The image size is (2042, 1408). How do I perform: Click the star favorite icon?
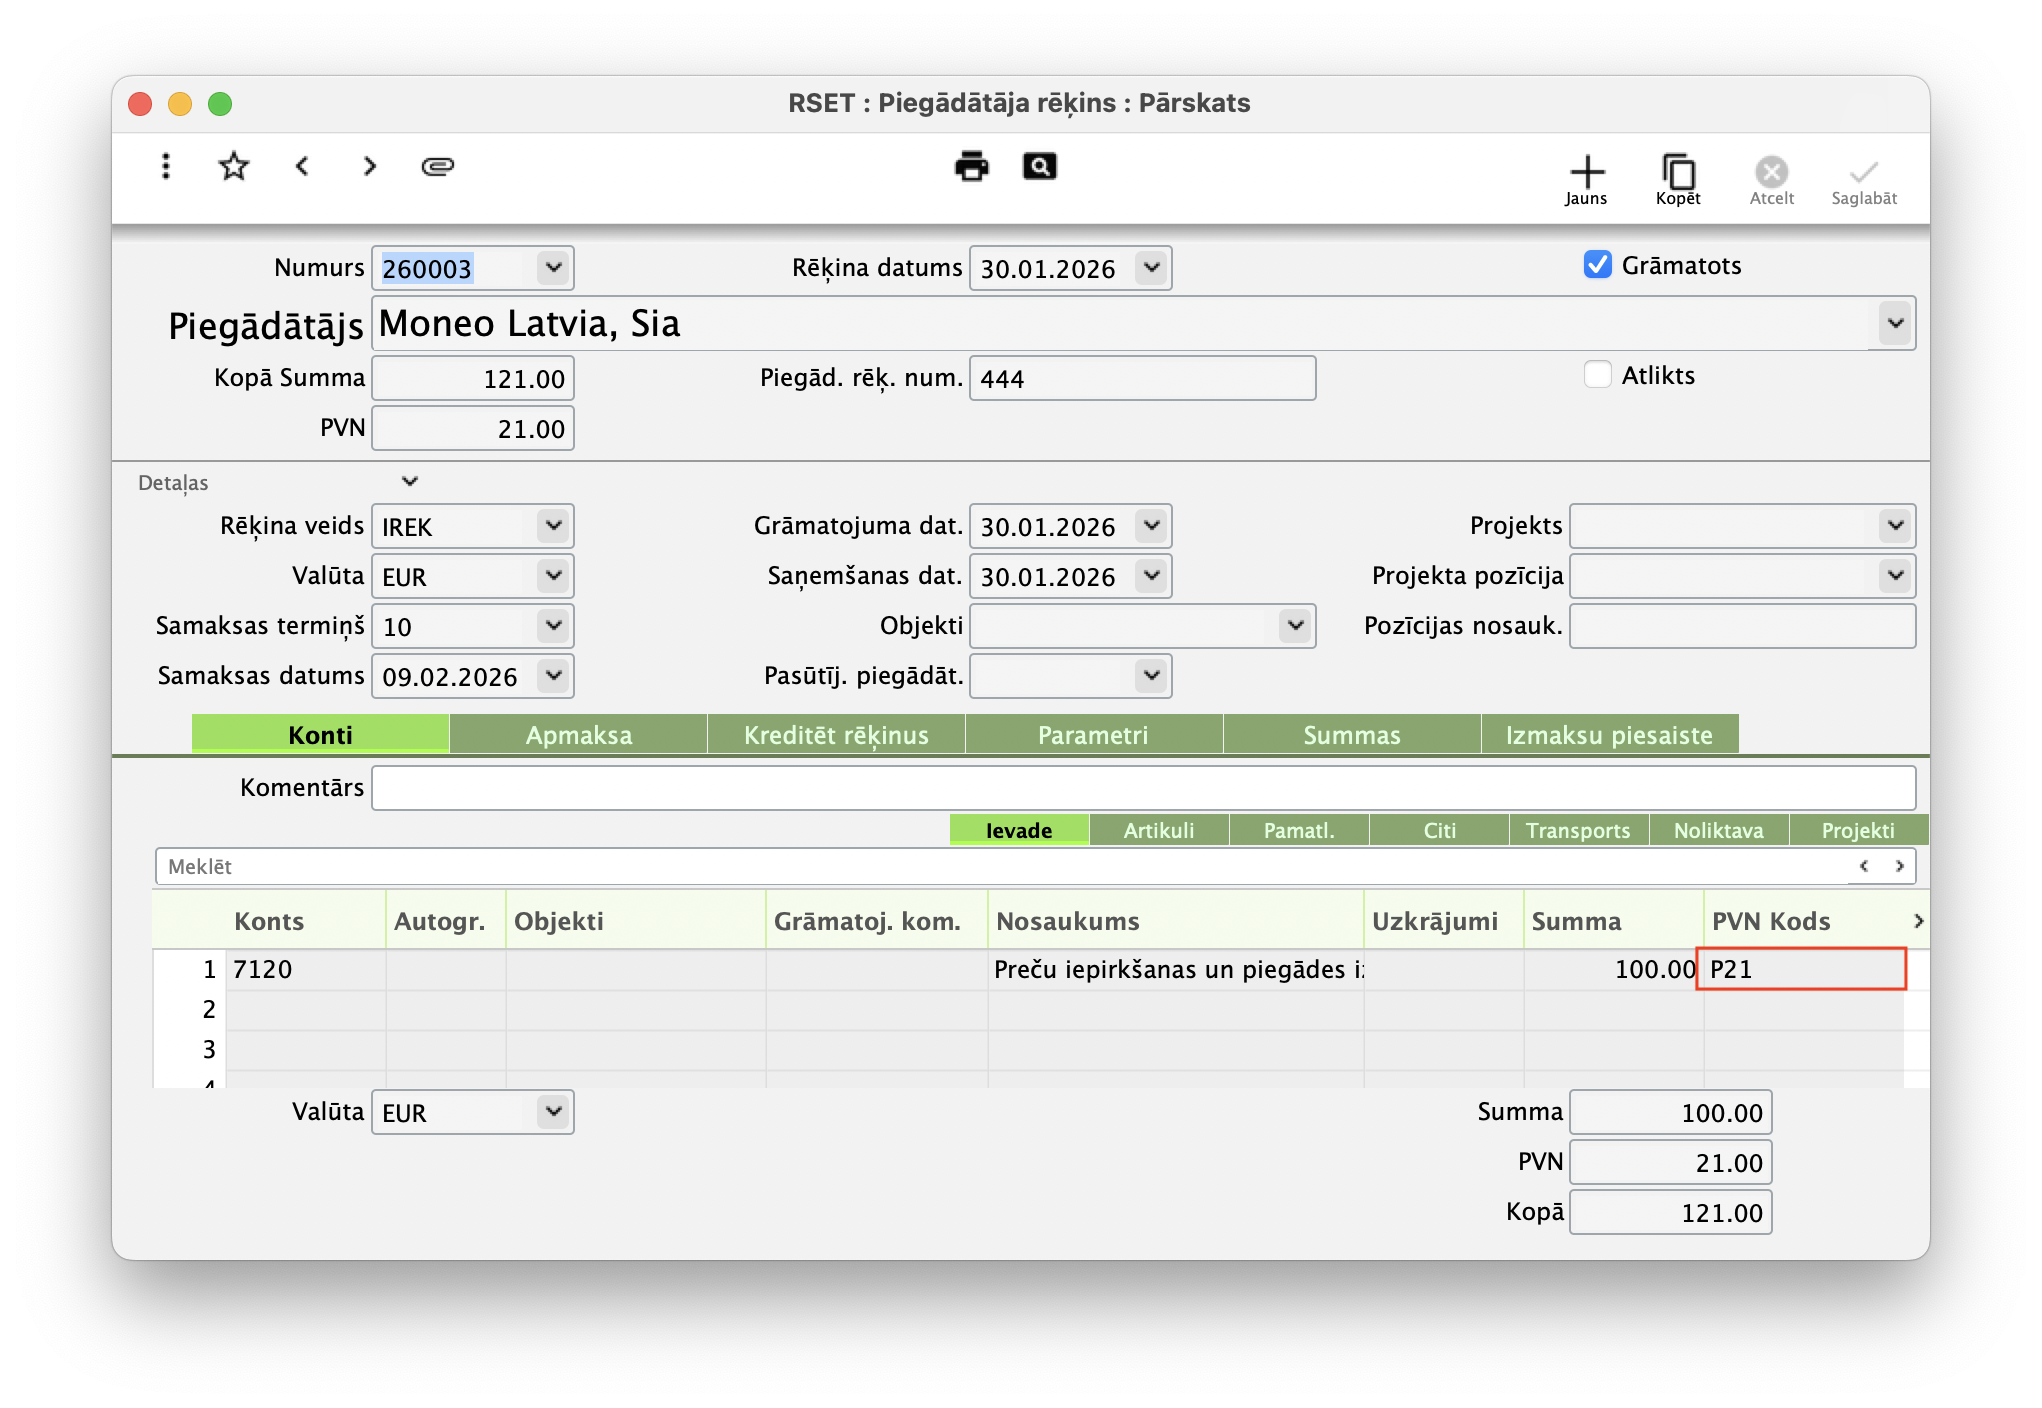tap(234, 166)
